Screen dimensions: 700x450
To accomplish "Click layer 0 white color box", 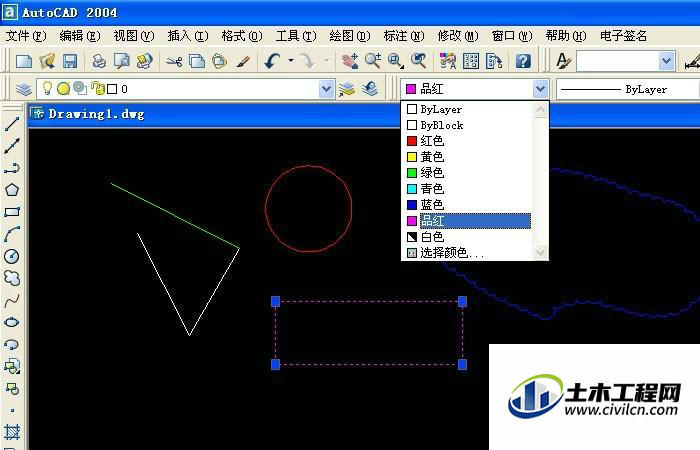I will (x=112, y=89).
